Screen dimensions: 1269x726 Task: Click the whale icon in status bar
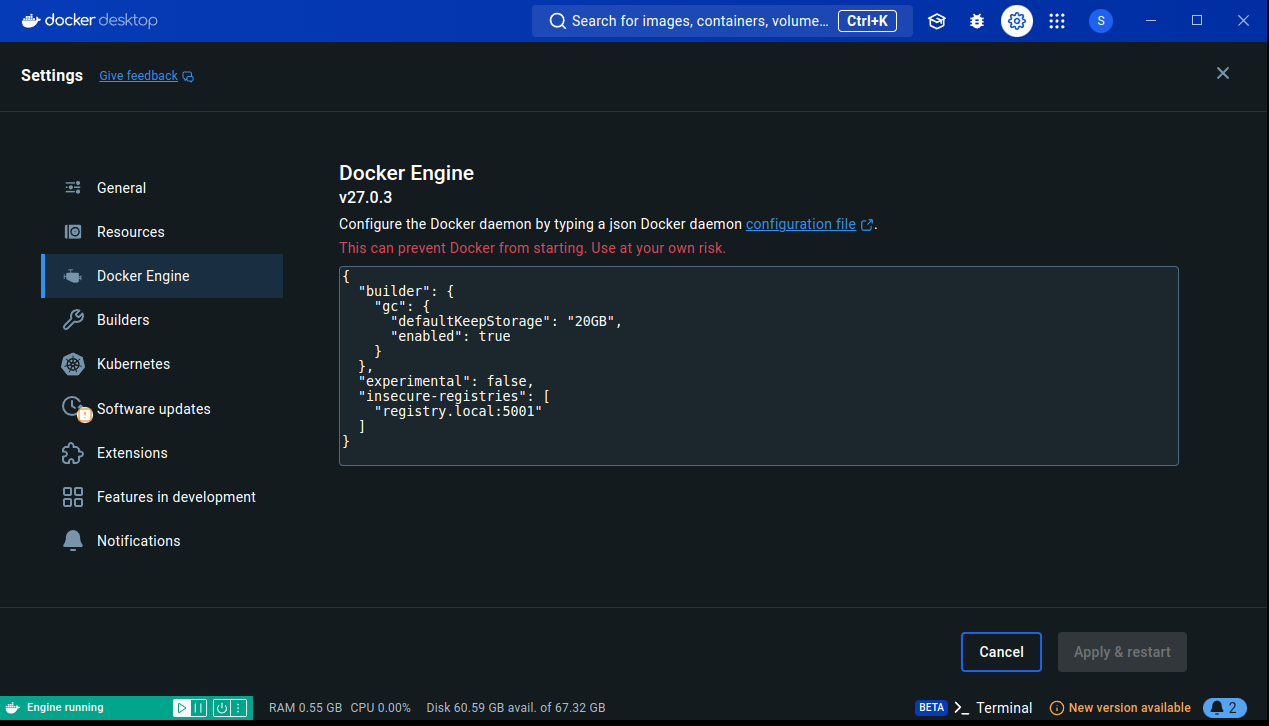[x=13, y=708]
